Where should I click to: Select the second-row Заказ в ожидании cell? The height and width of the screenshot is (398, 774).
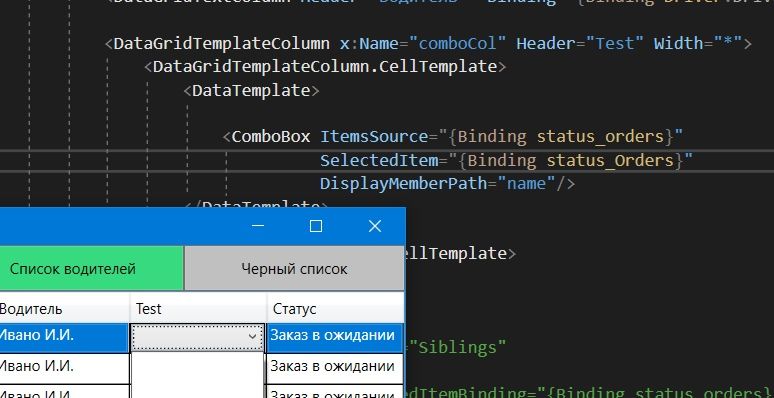click(335, 368)
